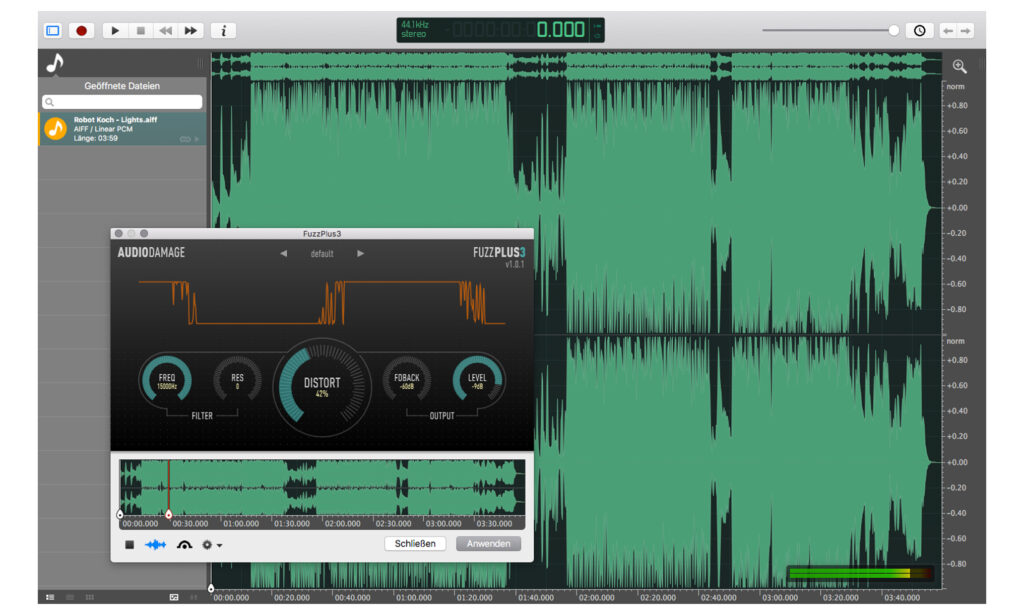Click the 01:00.000 mark in preview timeline
The image size is (1024, 614).
point(241,523)
